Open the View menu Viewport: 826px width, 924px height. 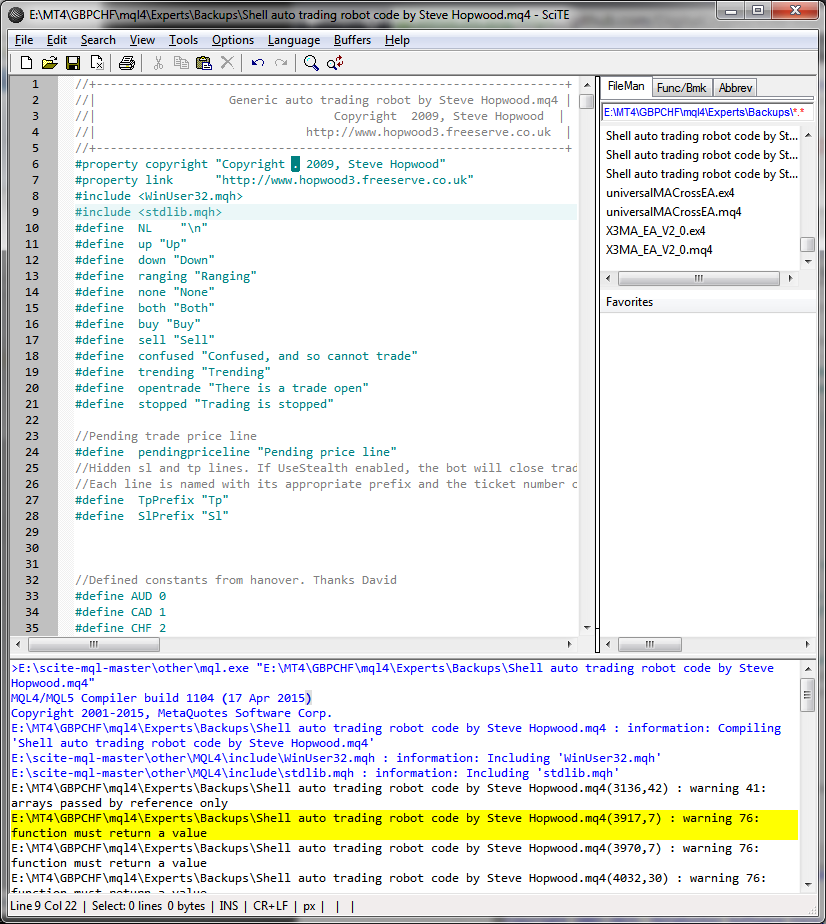point(142,40)
